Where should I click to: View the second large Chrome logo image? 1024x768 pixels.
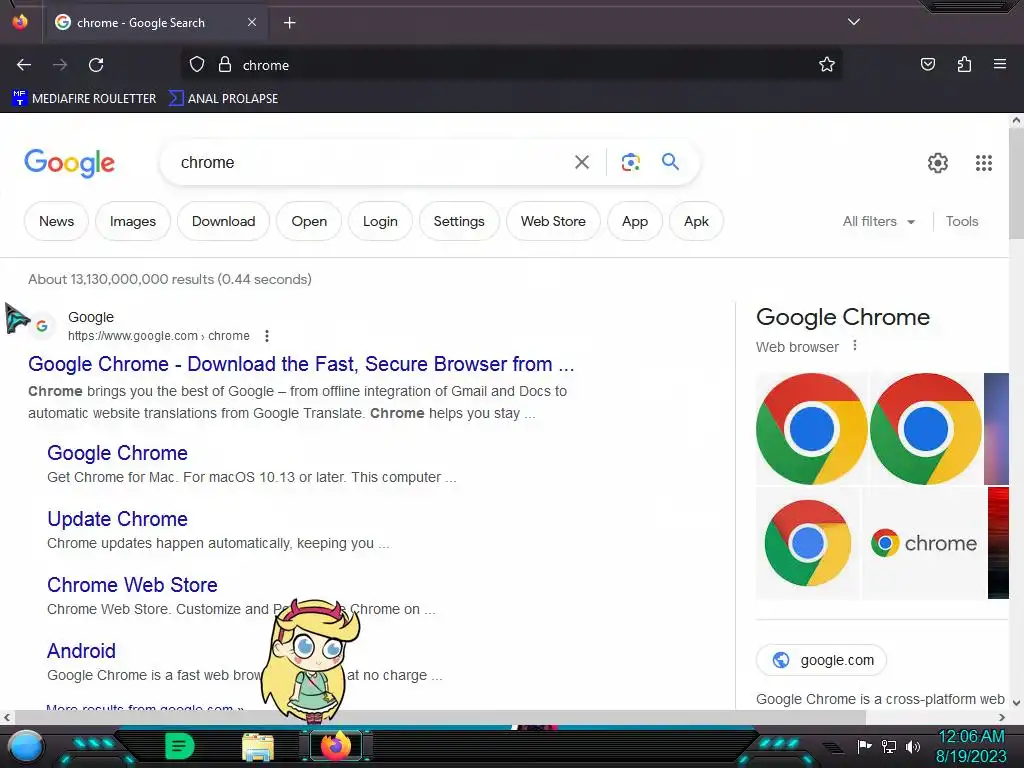click(x=926, y=428)
